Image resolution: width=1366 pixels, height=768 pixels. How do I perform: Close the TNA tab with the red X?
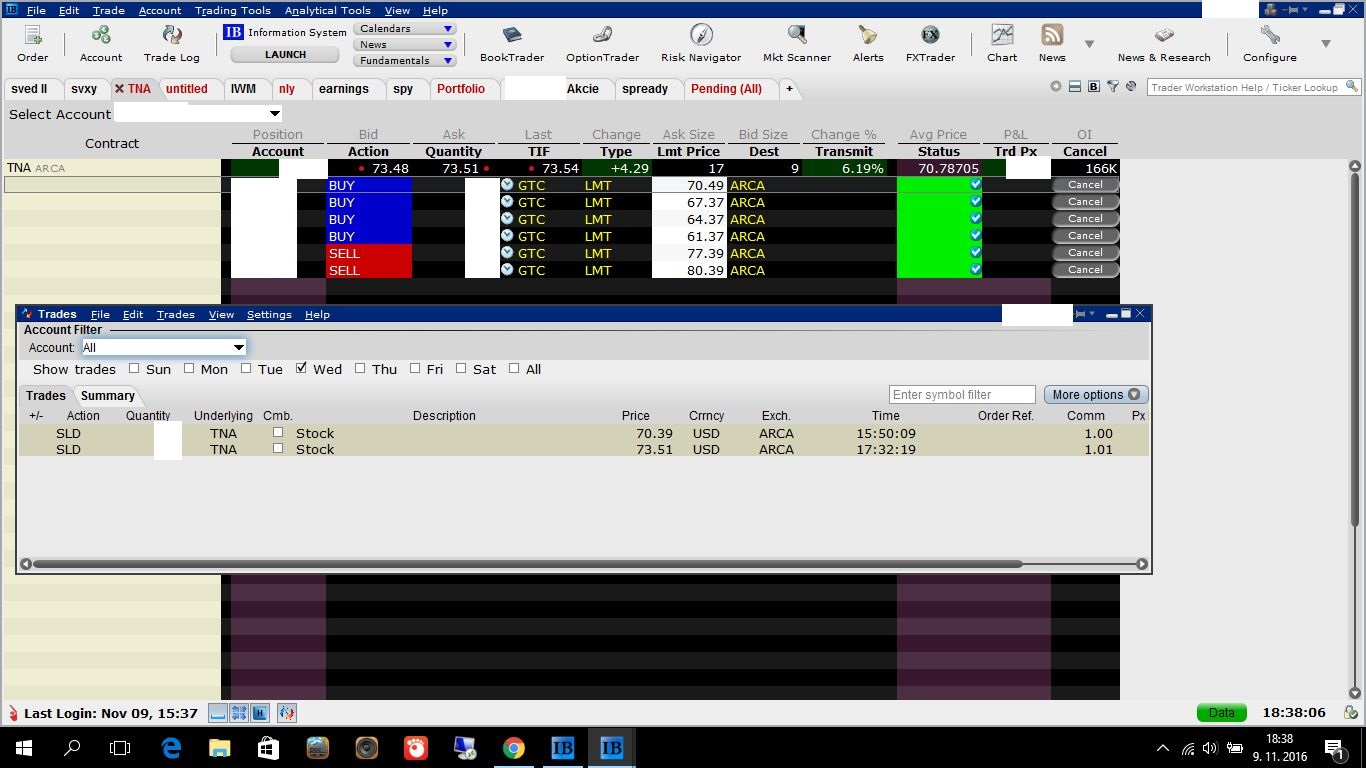point(119,89)
